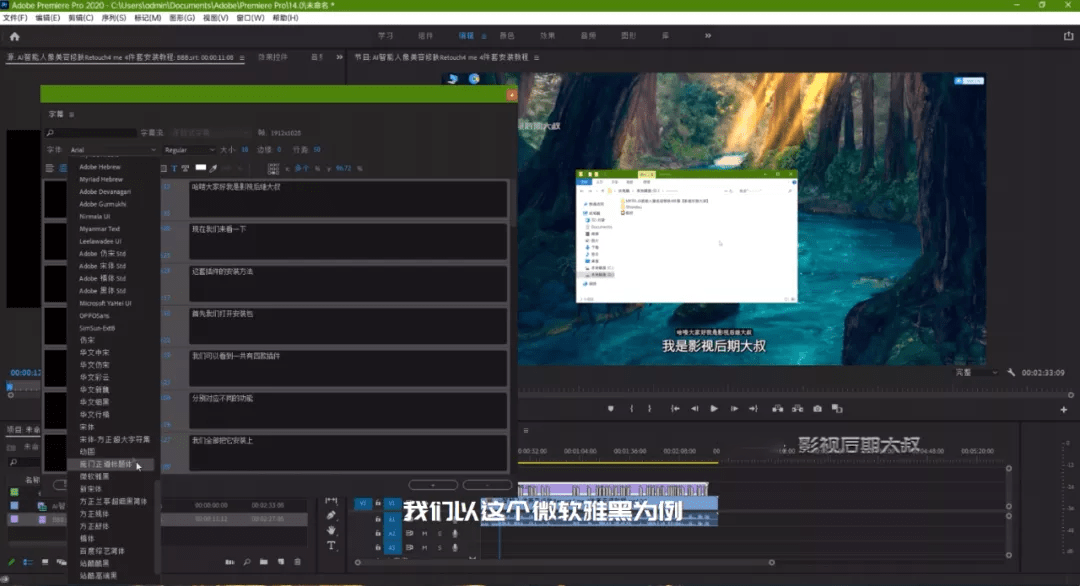Select the Type tool in the toolbar

(x=331, y=546)
